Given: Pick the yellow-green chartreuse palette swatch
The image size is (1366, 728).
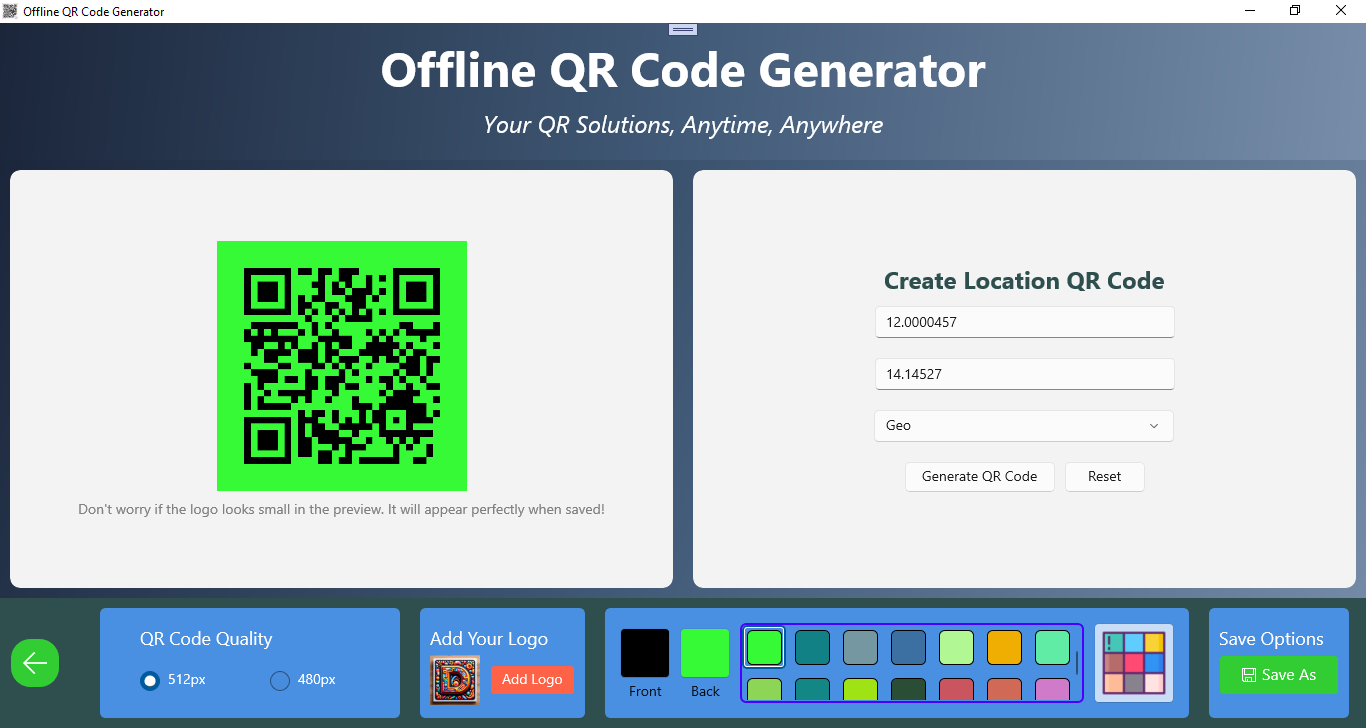Looking at the screenshot, I should coord(861,690).
